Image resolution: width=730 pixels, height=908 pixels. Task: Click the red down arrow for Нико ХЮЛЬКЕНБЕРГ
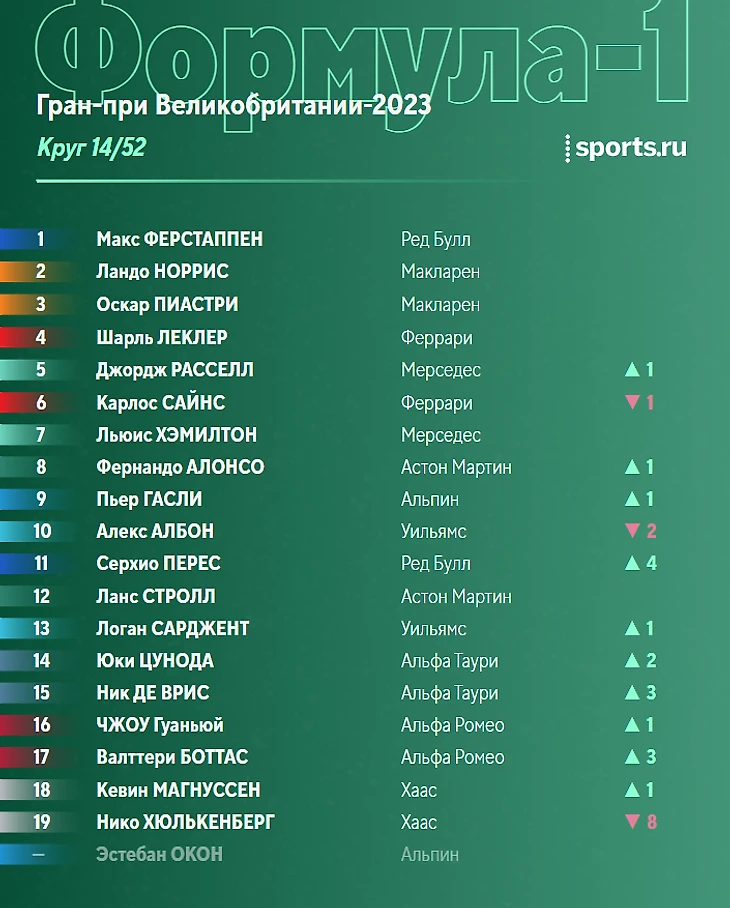[632, 822]
